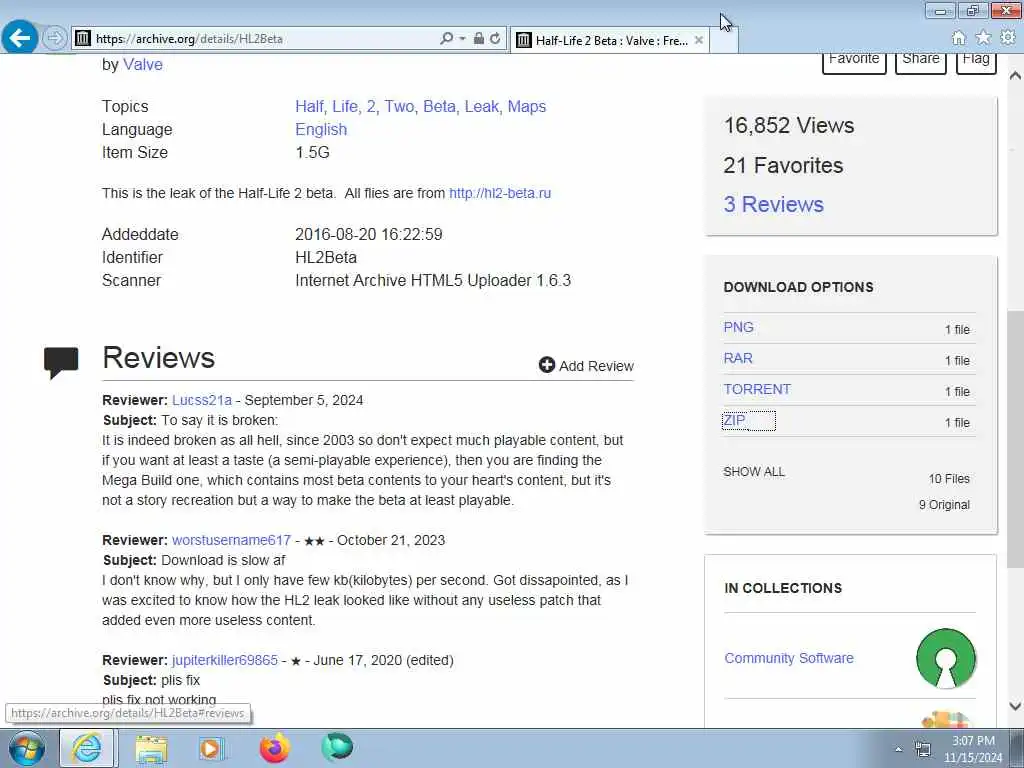Click the '21 Favorites' text
The width and height of the screenshot is (1024, 768).
click(783, 165)
